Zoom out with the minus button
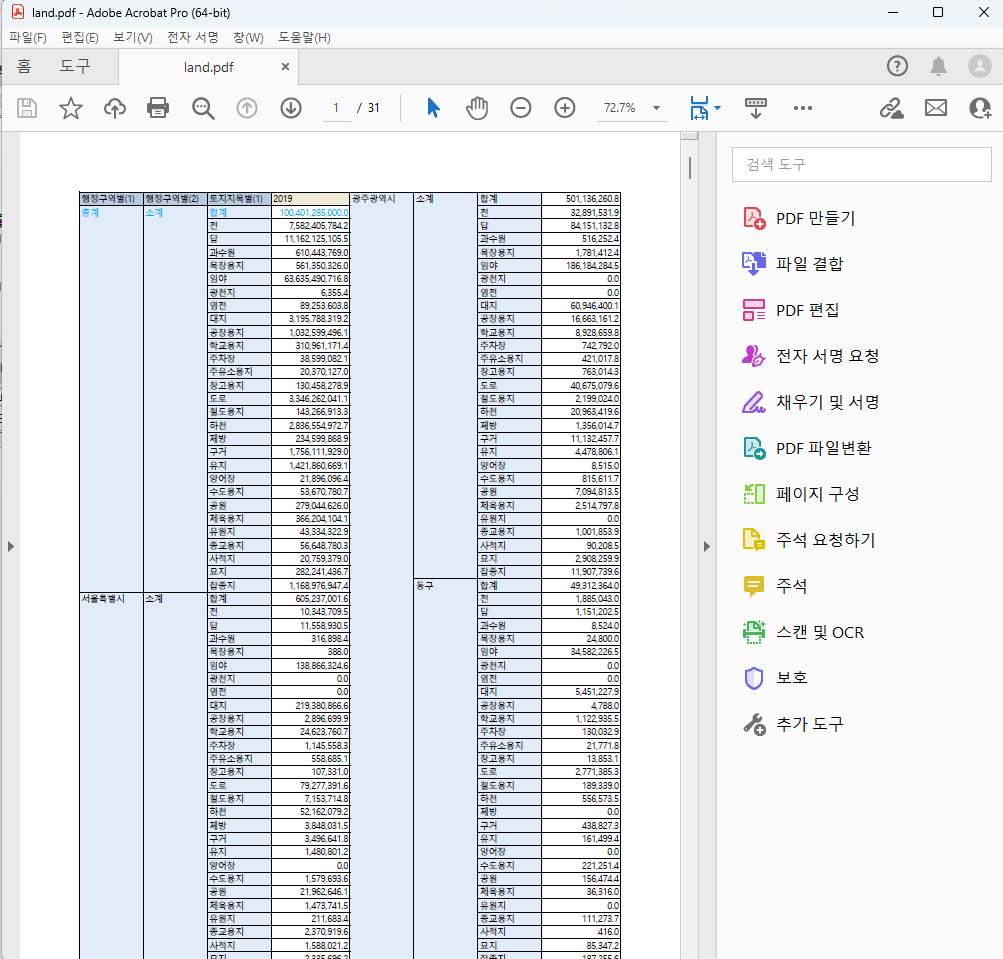Viewport: 1003px width, 959px height. [521, 108]
